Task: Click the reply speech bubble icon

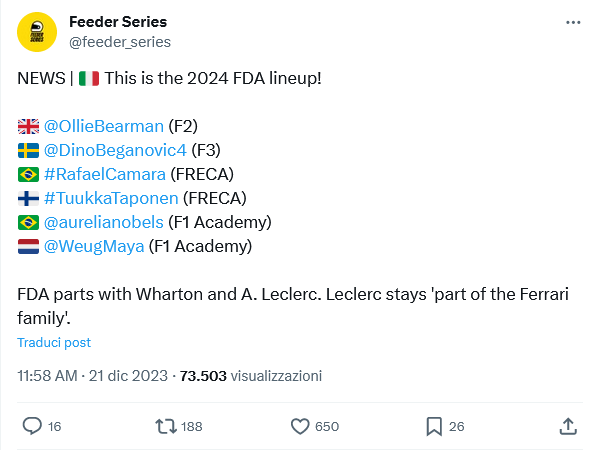Action: [x=32, y=426]
